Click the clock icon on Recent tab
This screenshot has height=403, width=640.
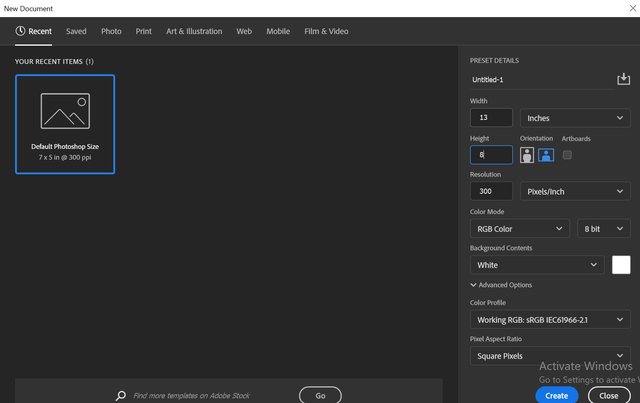pos(20,31)
